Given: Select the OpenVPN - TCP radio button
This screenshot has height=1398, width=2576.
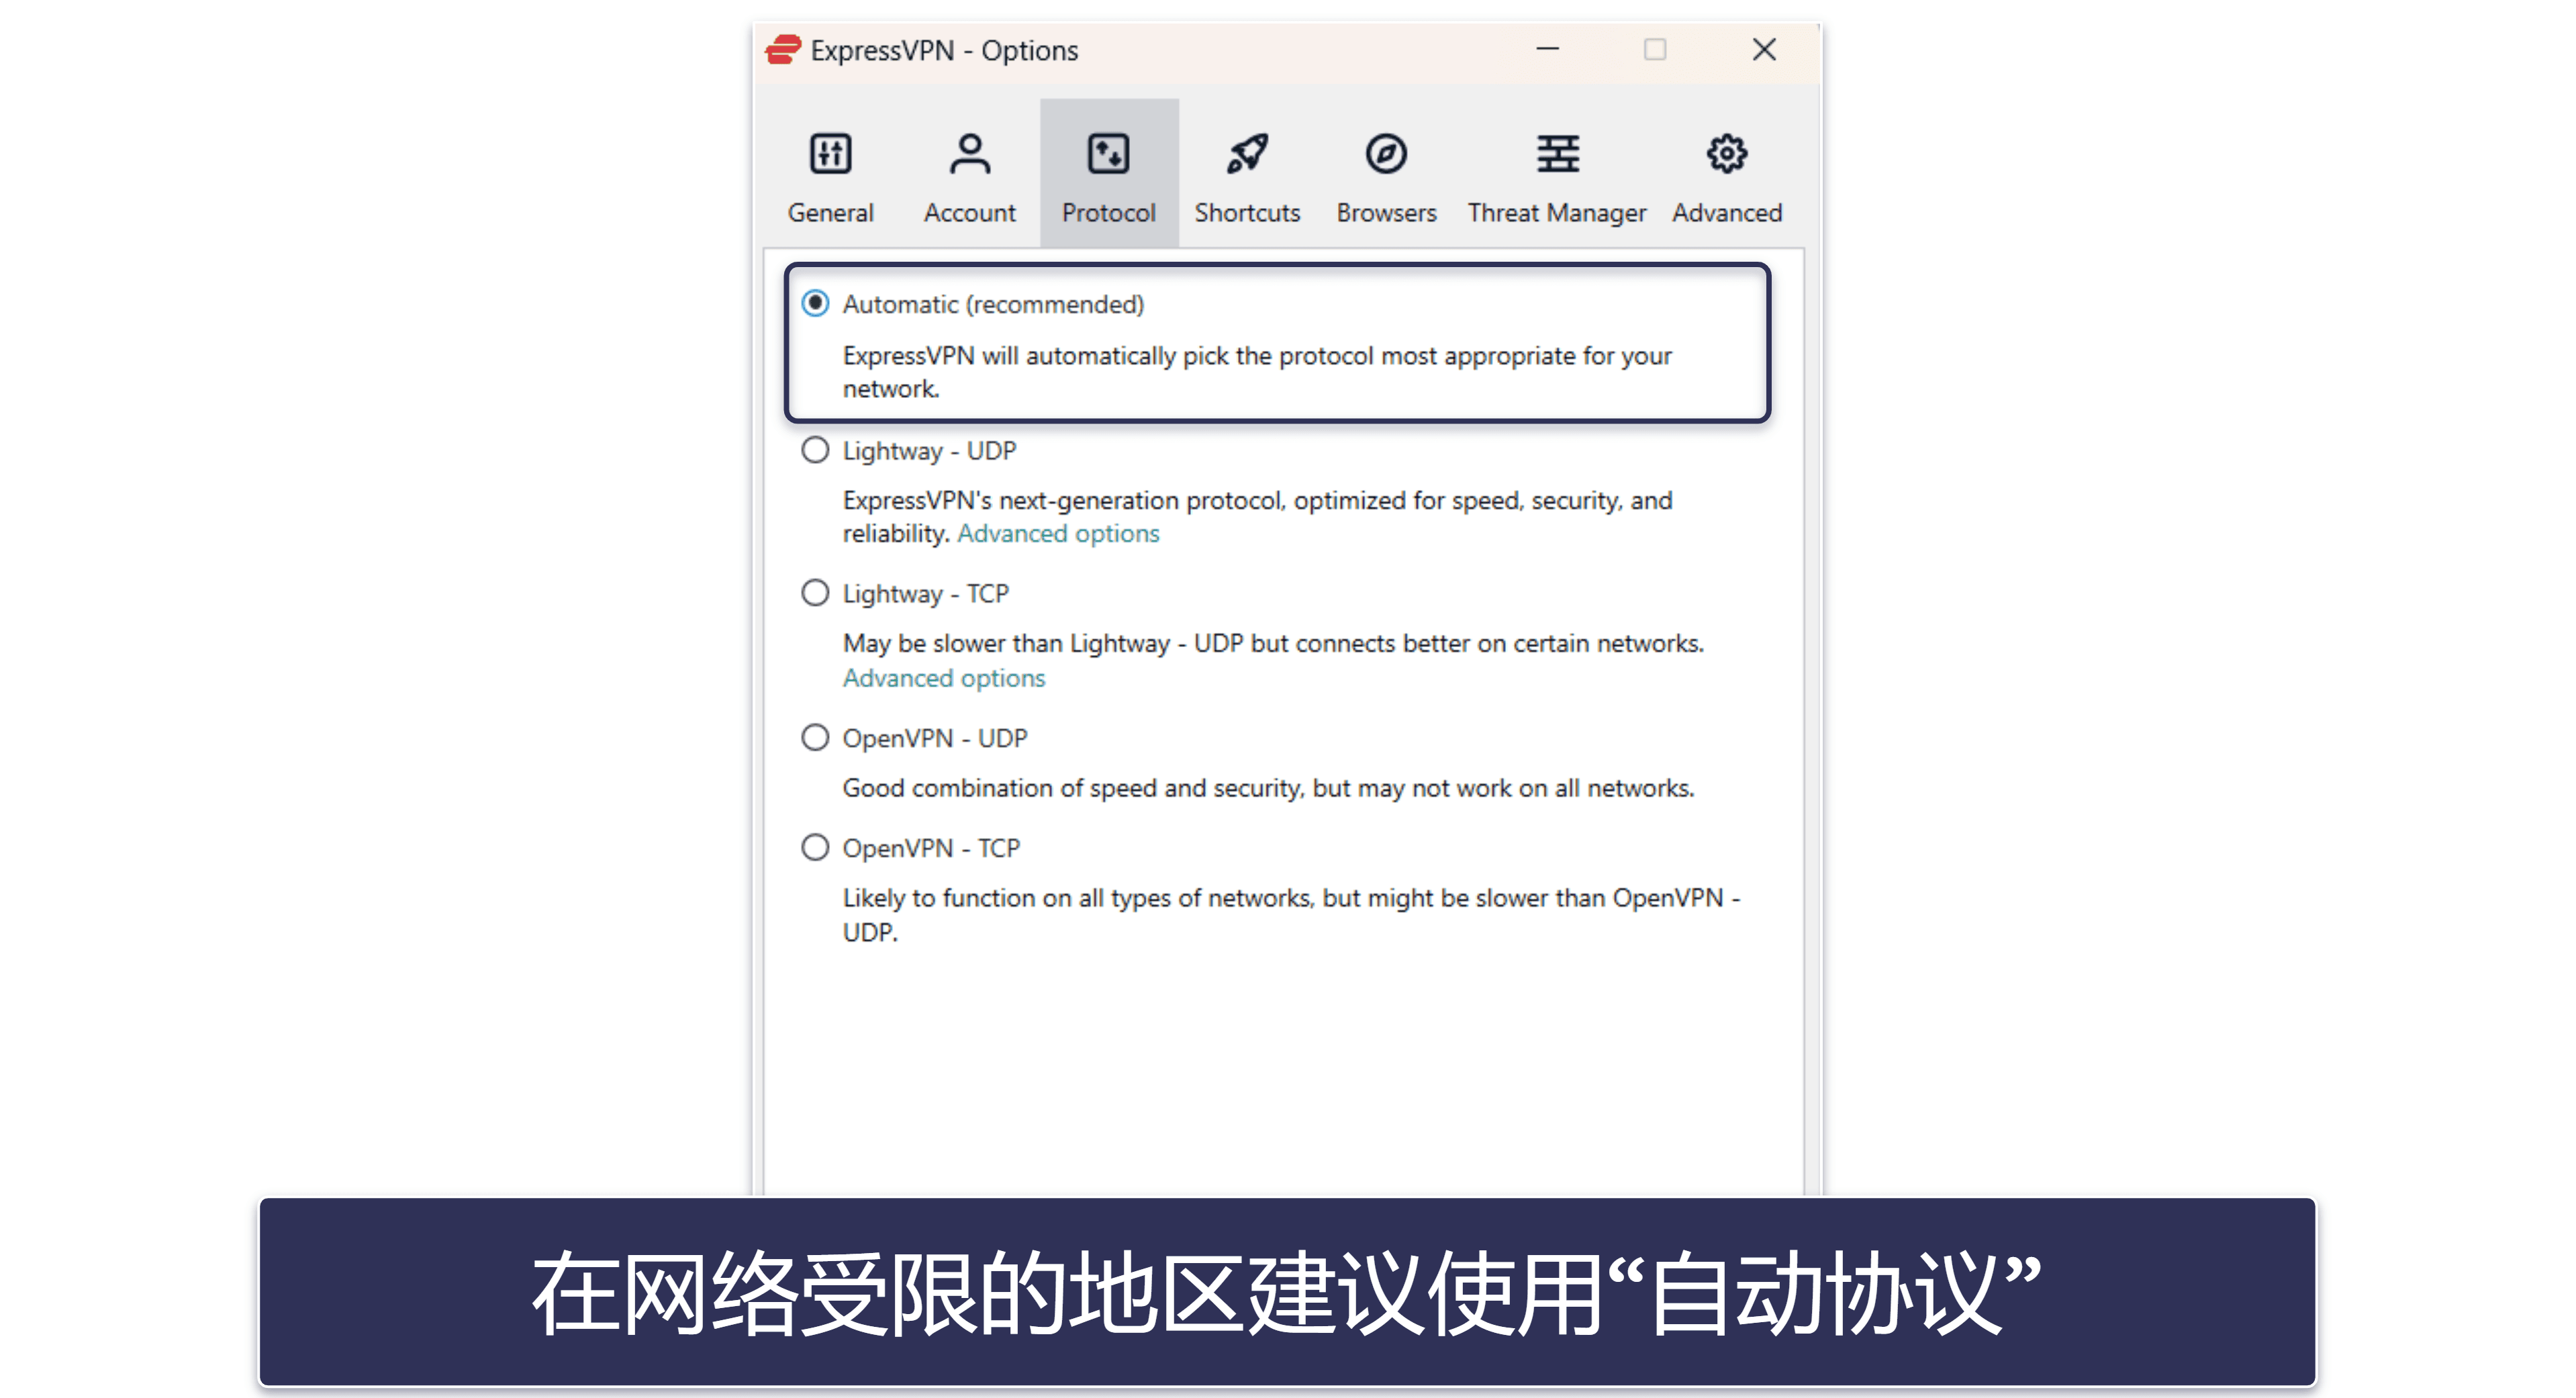Looking at the screenshot, I should (x=815, y=848).
